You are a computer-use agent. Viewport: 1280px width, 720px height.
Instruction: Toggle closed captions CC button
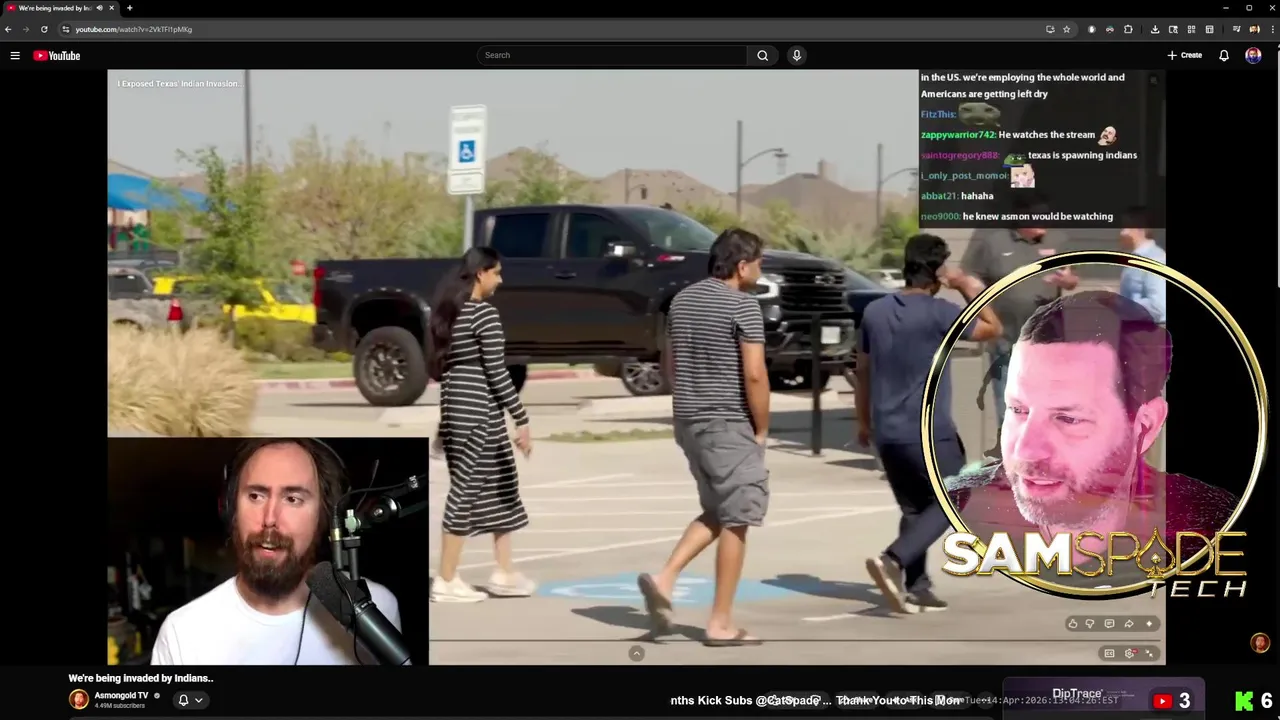[1109, 653]
